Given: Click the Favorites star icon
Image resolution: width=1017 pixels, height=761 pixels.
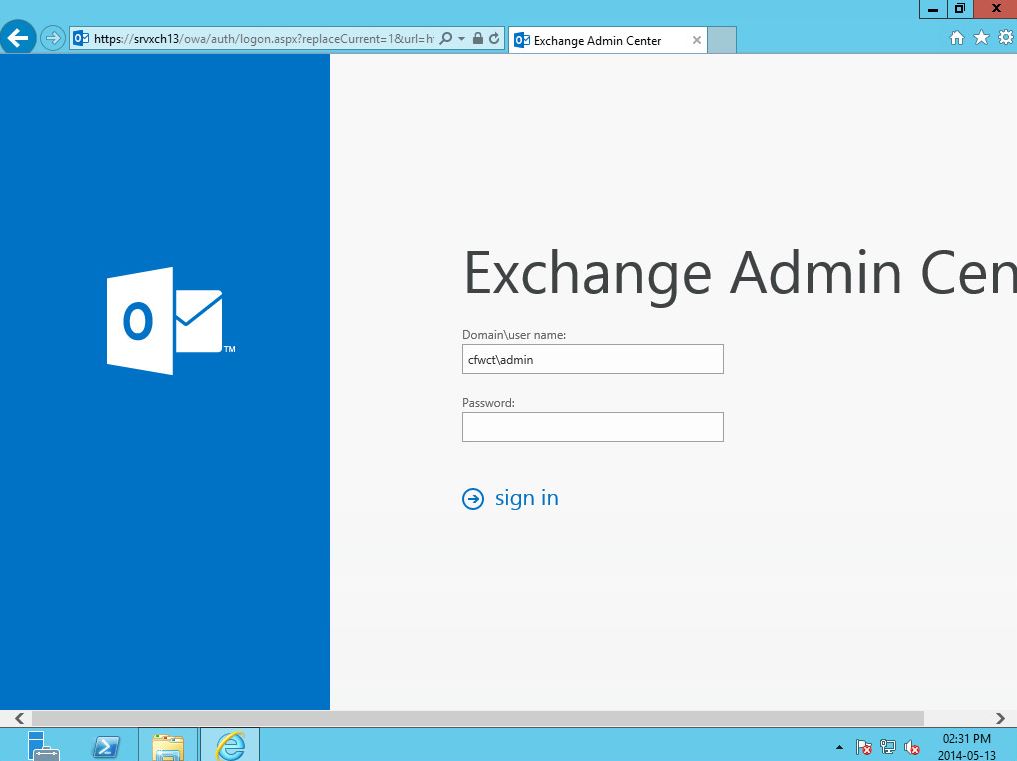Looking at the screenshot, I should [x=980, y=38].
